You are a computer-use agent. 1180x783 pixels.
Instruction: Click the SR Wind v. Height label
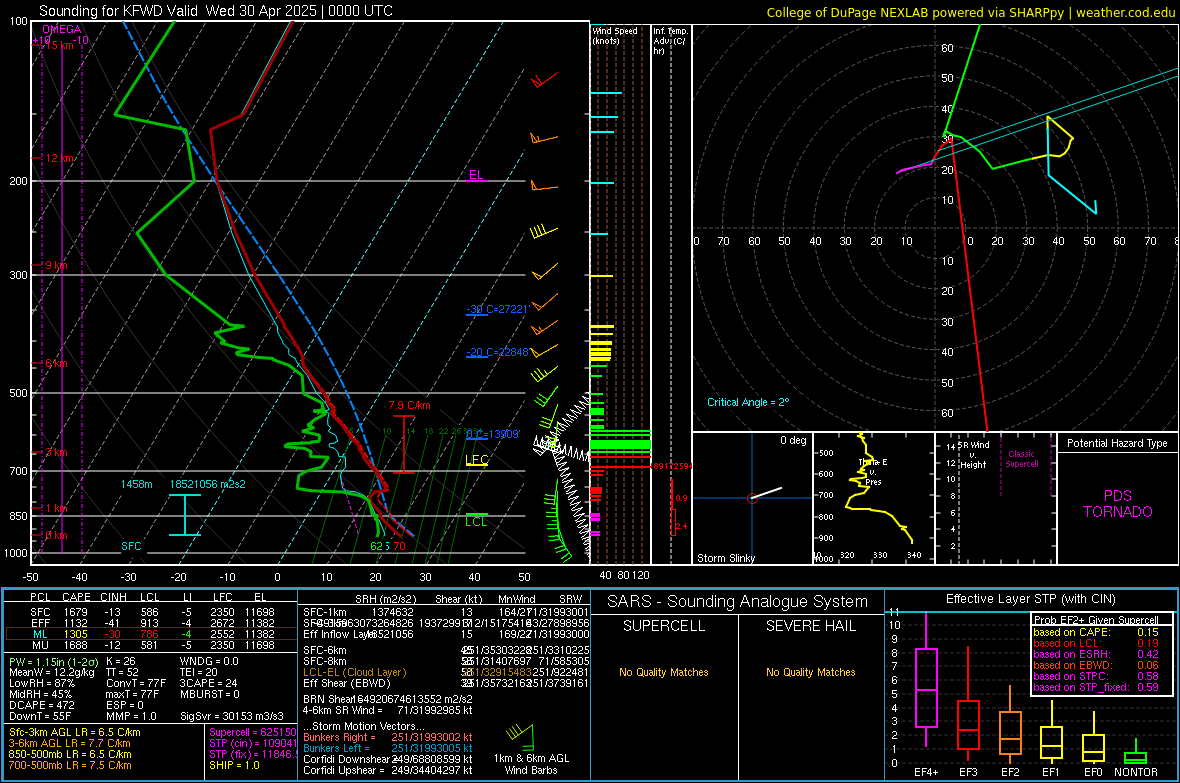click(x=974, y=455)
